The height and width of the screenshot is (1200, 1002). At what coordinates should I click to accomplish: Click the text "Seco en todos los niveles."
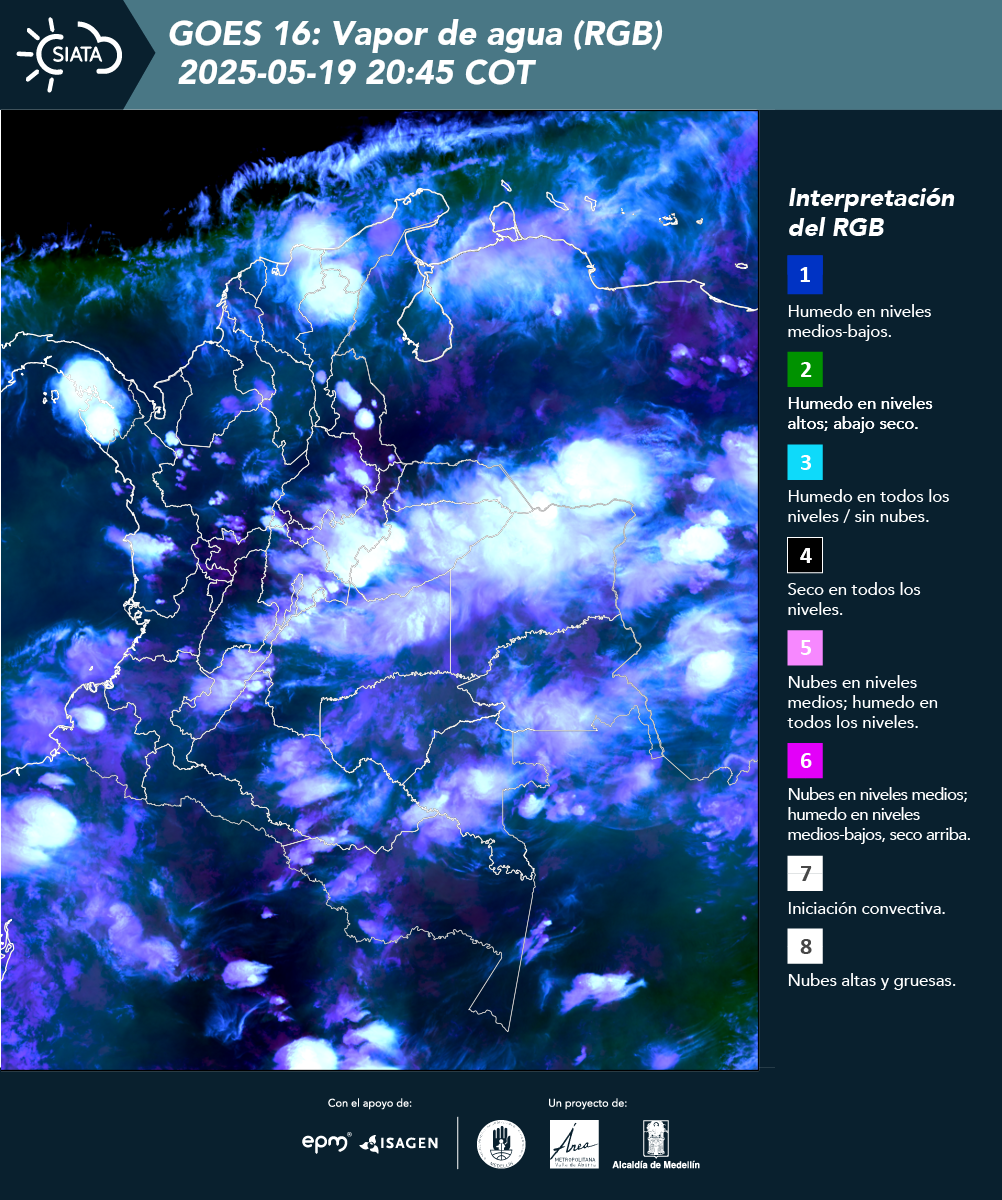click(854, 599)
